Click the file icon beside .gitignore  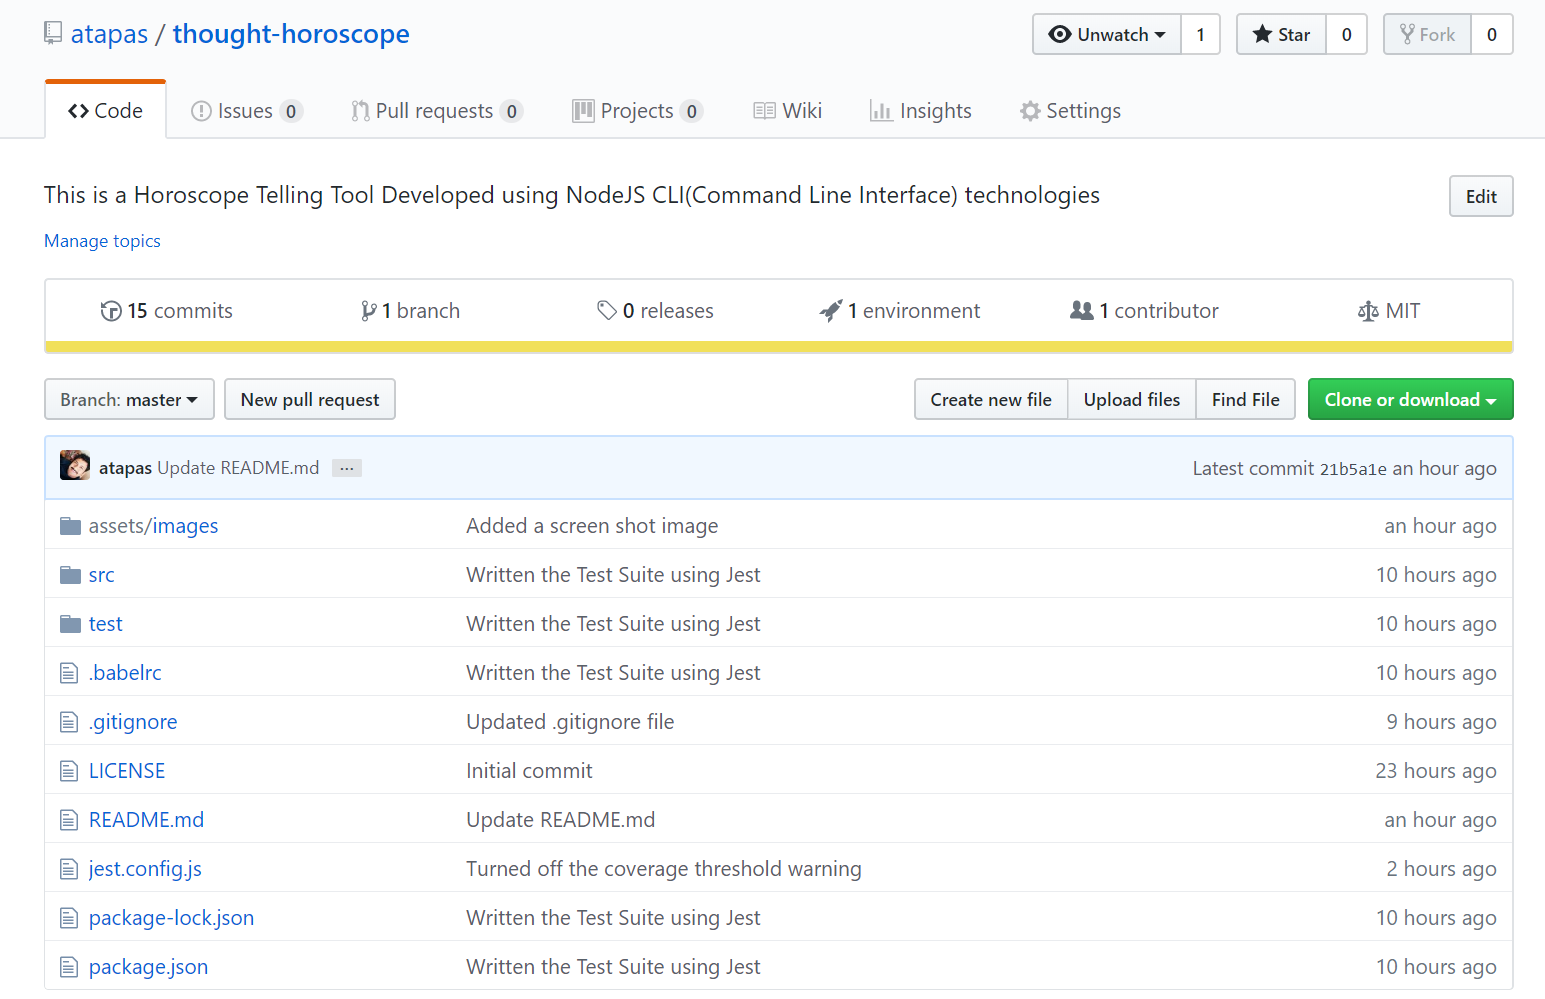click(69, 722)
